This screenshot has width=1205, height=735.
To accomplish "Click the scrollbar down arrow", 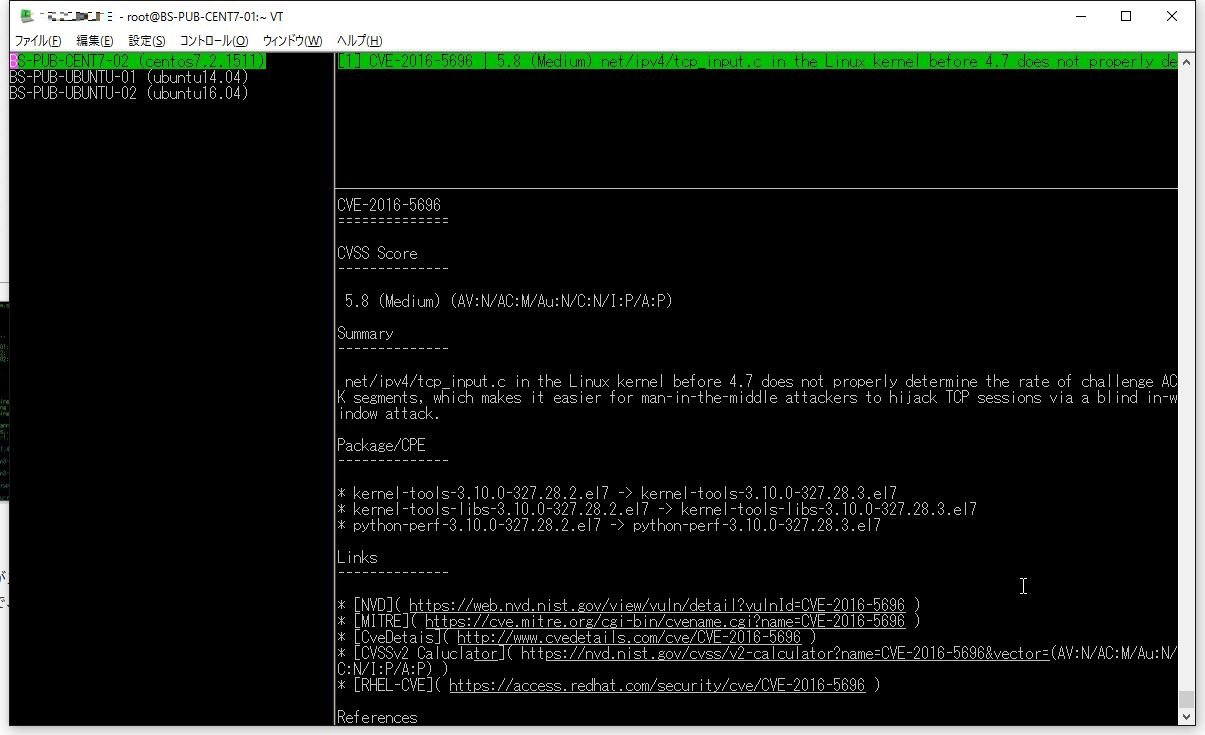I will coord(1186,716).
